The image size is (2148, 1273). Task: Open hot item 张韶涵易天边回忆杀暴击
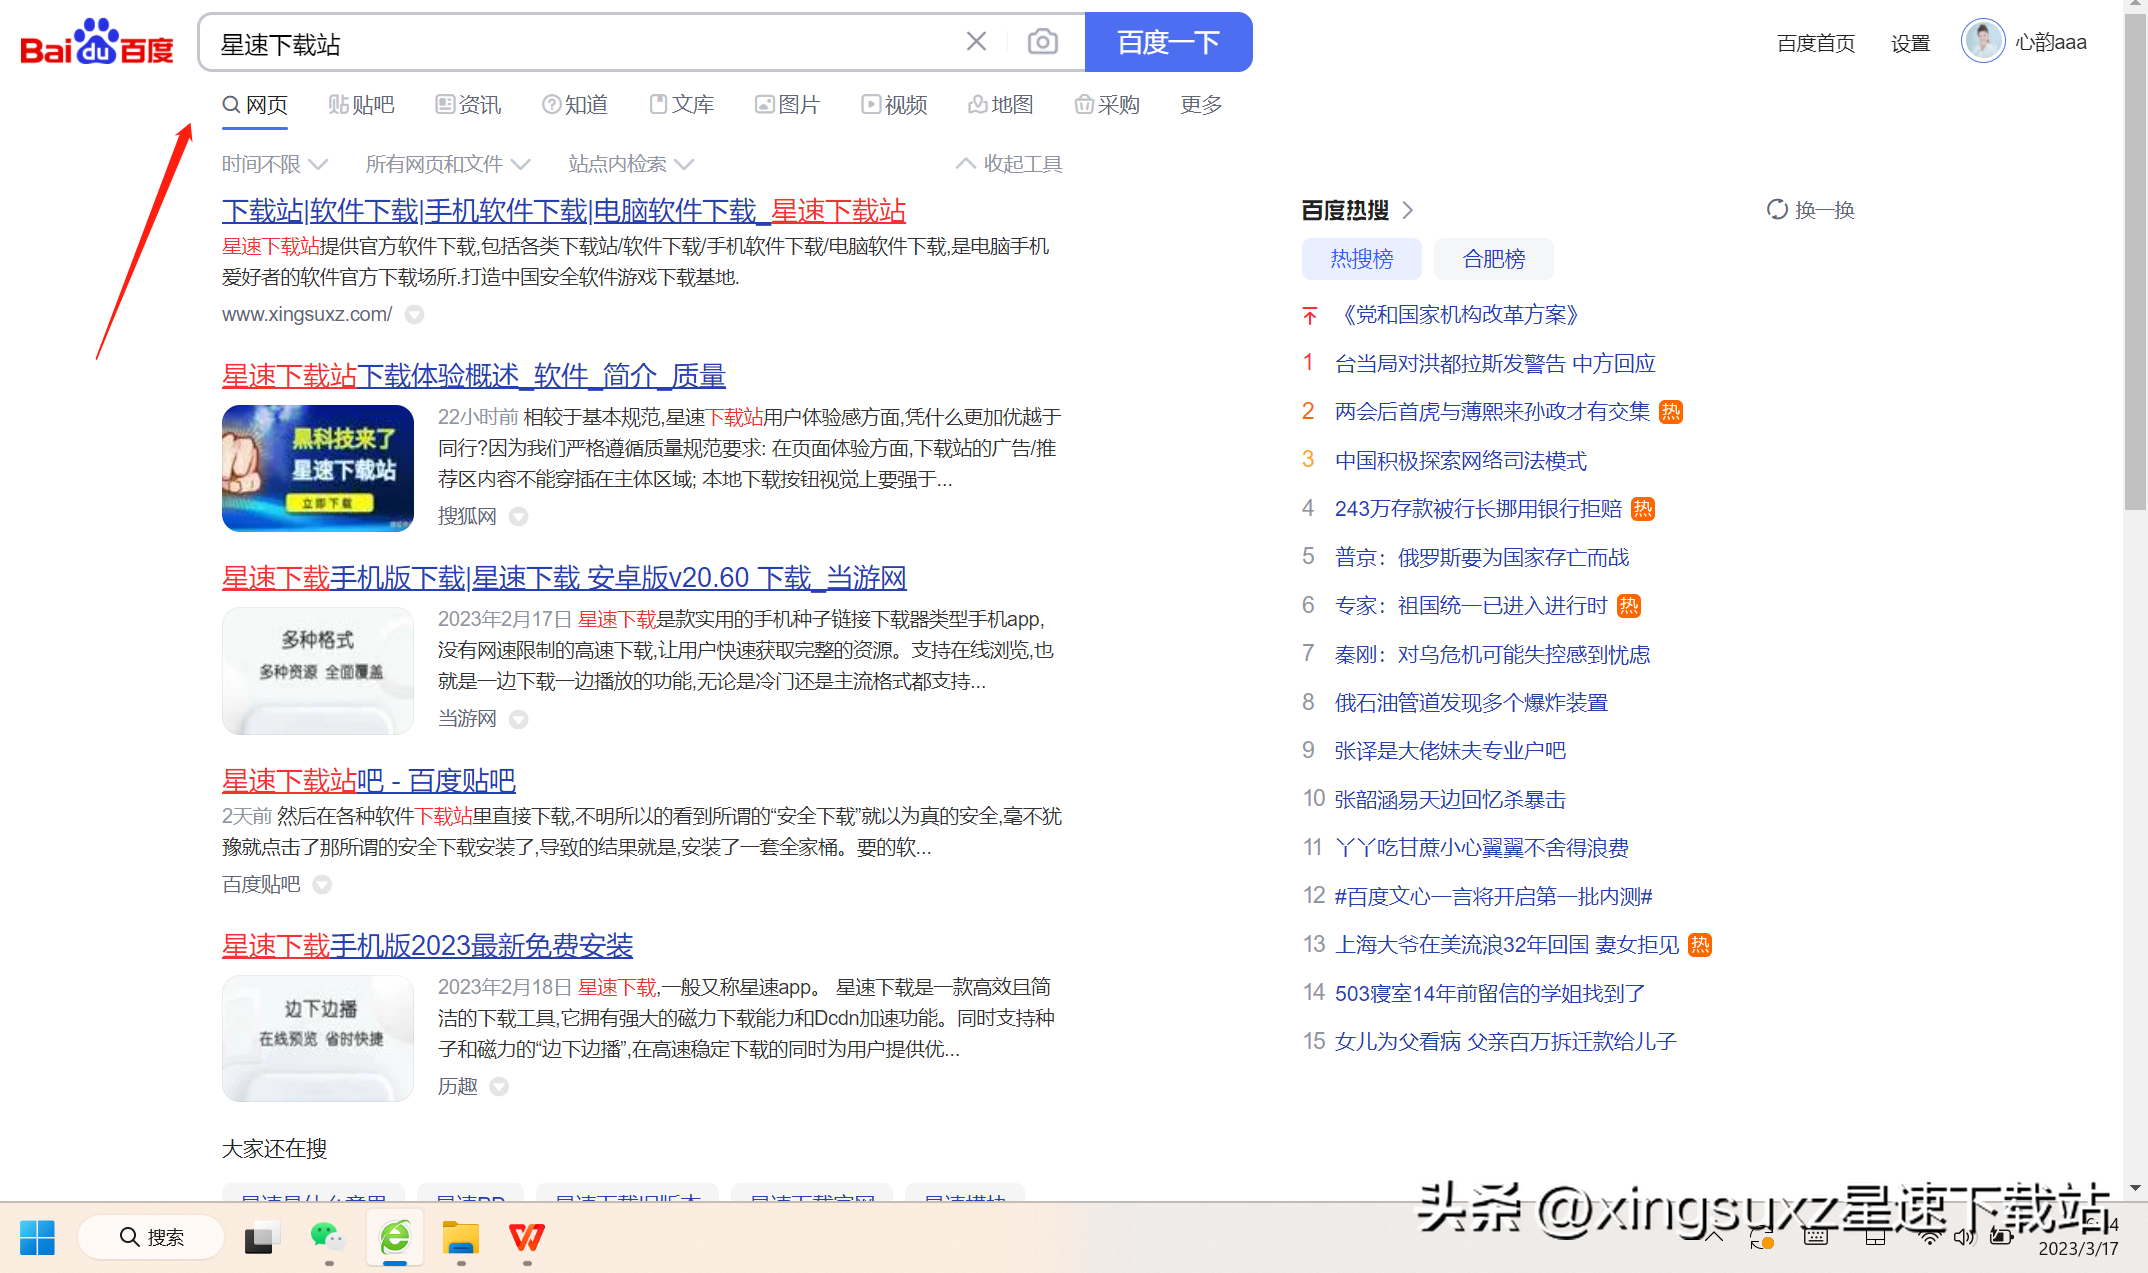tap(1450, 800)
